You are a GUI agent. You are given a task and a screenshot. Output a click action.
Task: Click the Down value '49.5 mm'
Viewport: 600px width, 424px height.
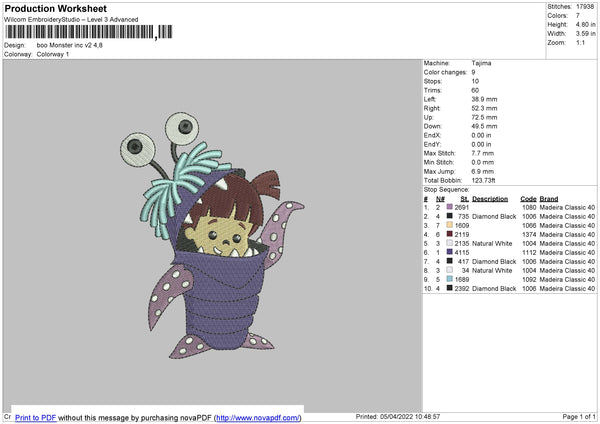coord(484,126)
